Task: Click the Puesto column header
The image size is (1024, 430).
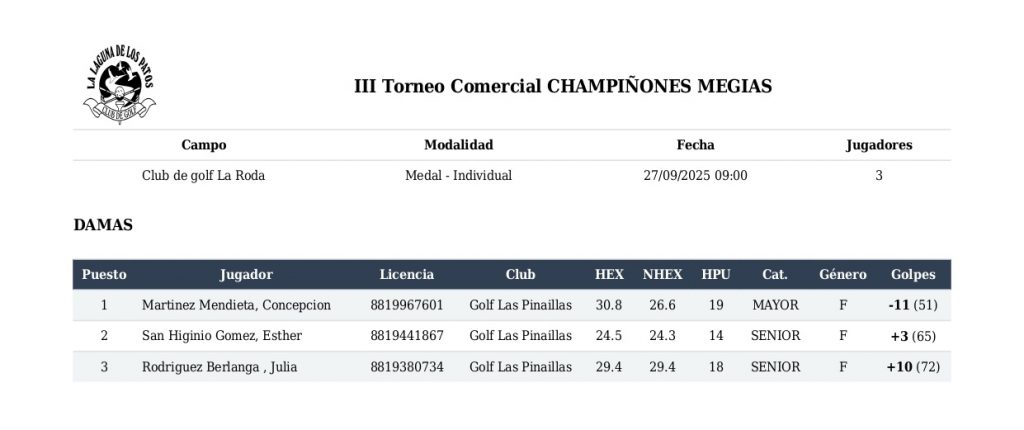Action: click(x=104, y=274)
